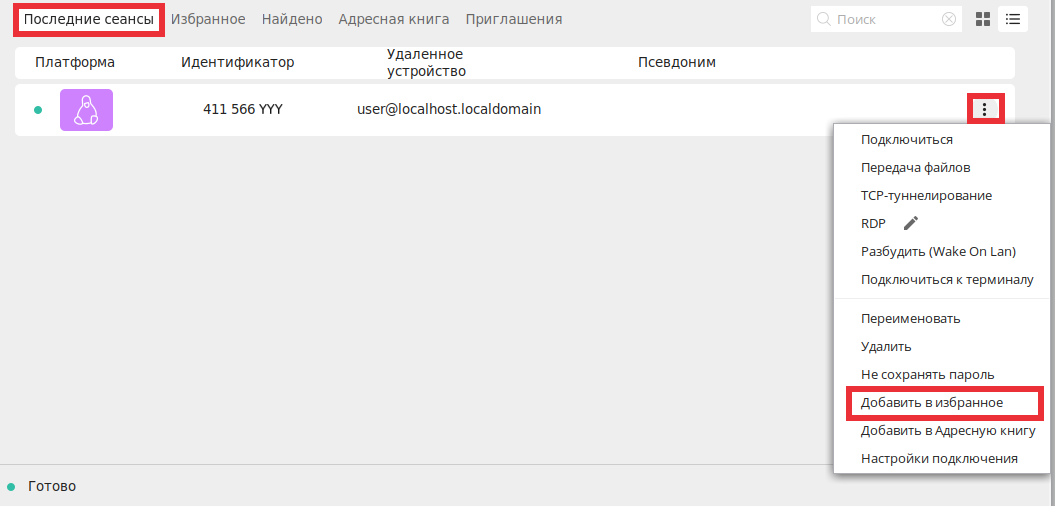Click the search magnifier icon
The image size is (1055, 506).
tap(824, 20)
